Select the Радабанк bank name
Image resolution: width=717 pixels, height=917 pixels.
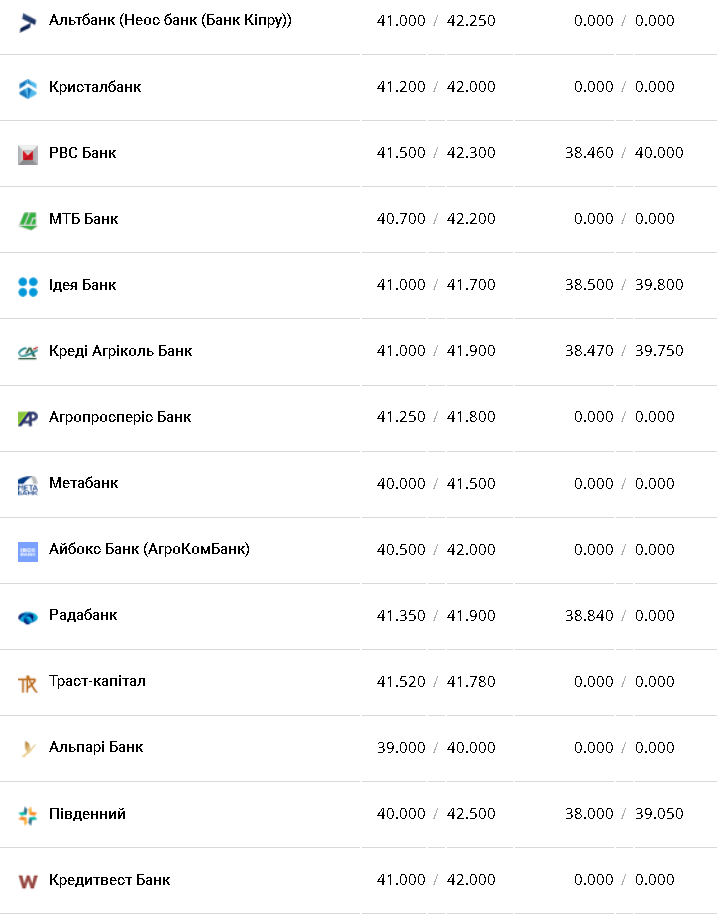pyautogui.click(x=83, y=615)
